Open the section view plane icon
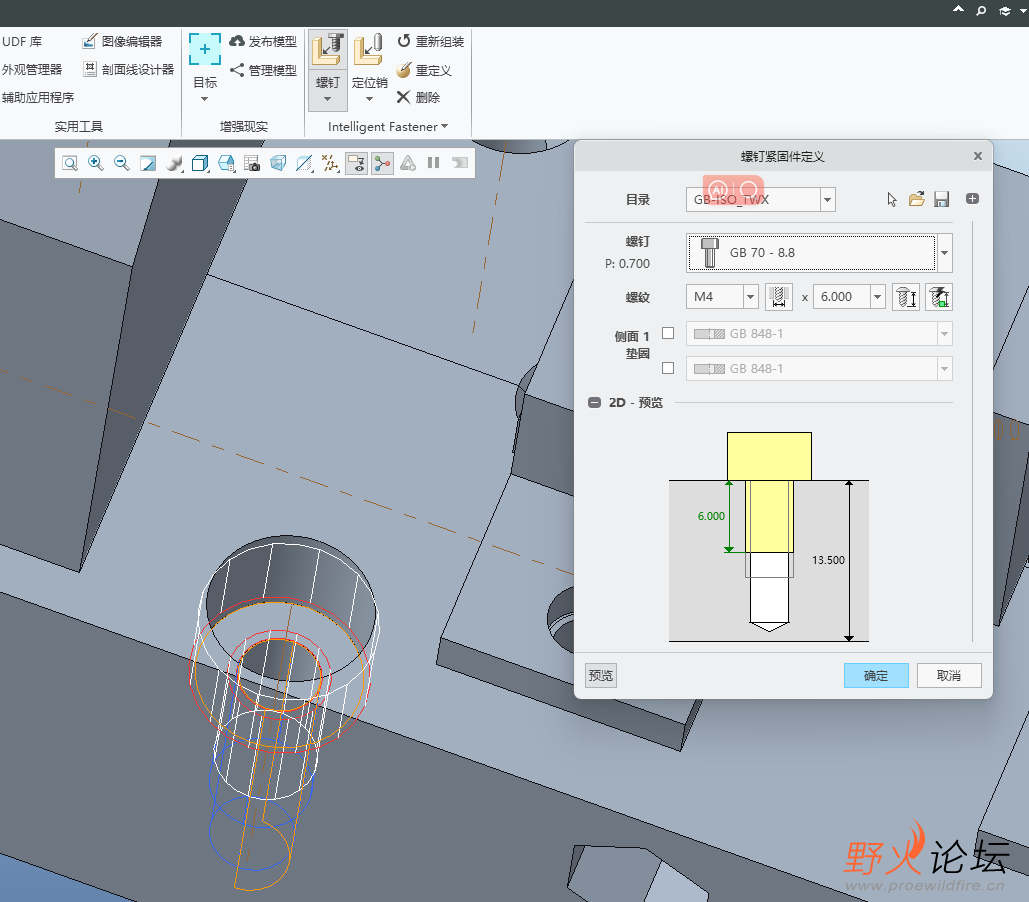 point(304,163)
